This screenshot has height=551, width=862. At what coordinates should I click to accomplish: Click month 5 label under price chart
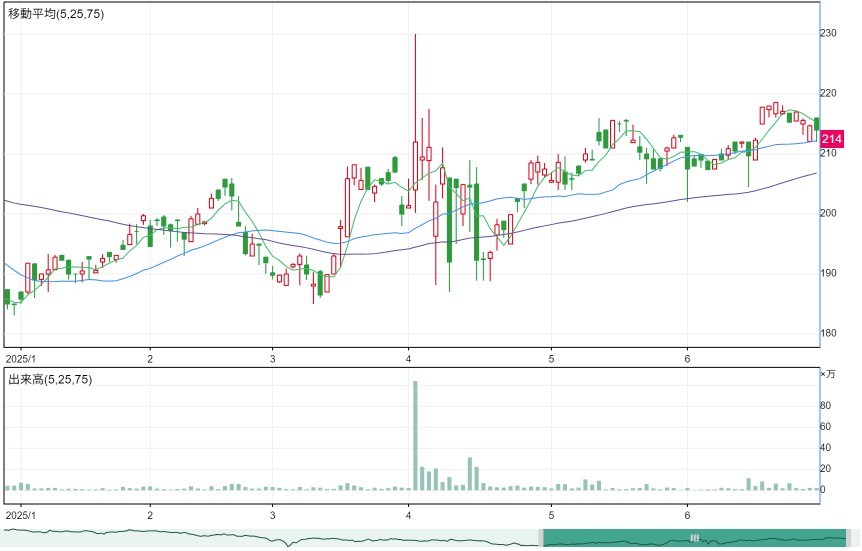[551, 359]
